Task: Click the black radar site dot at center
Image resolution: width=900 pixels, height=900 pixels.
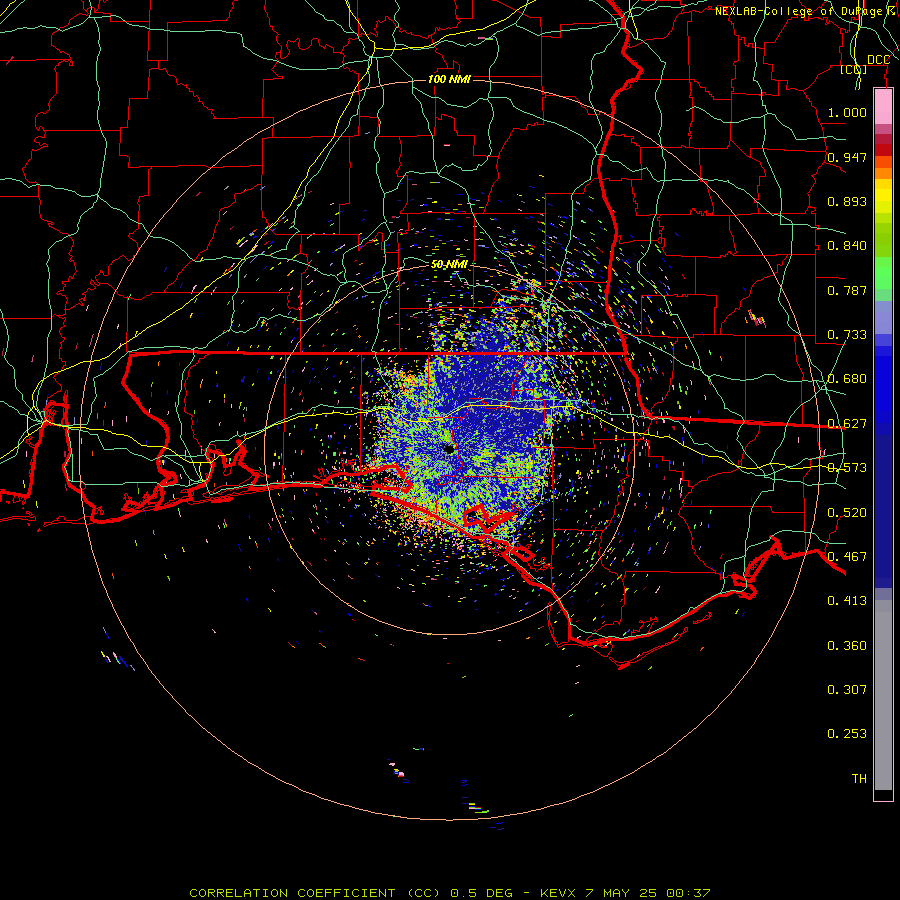Action: [x=449, y=448]
